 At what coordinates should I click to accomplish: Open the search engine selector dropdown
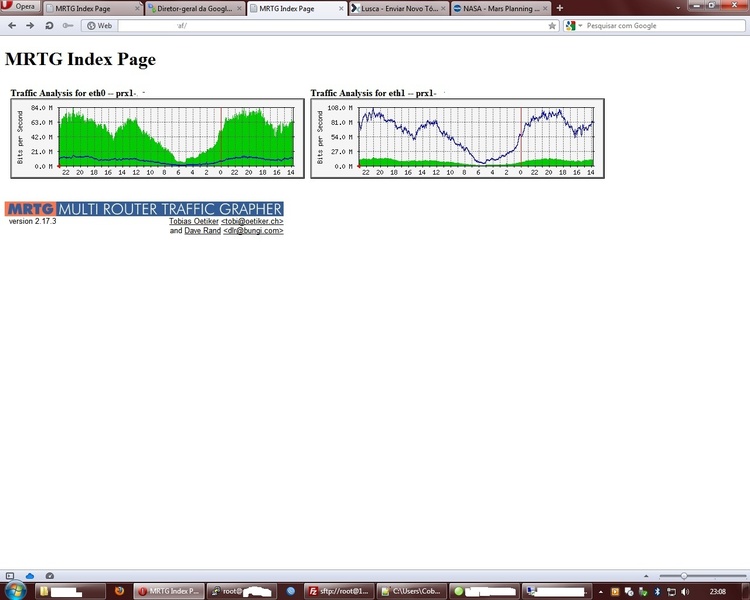(573, 26)
